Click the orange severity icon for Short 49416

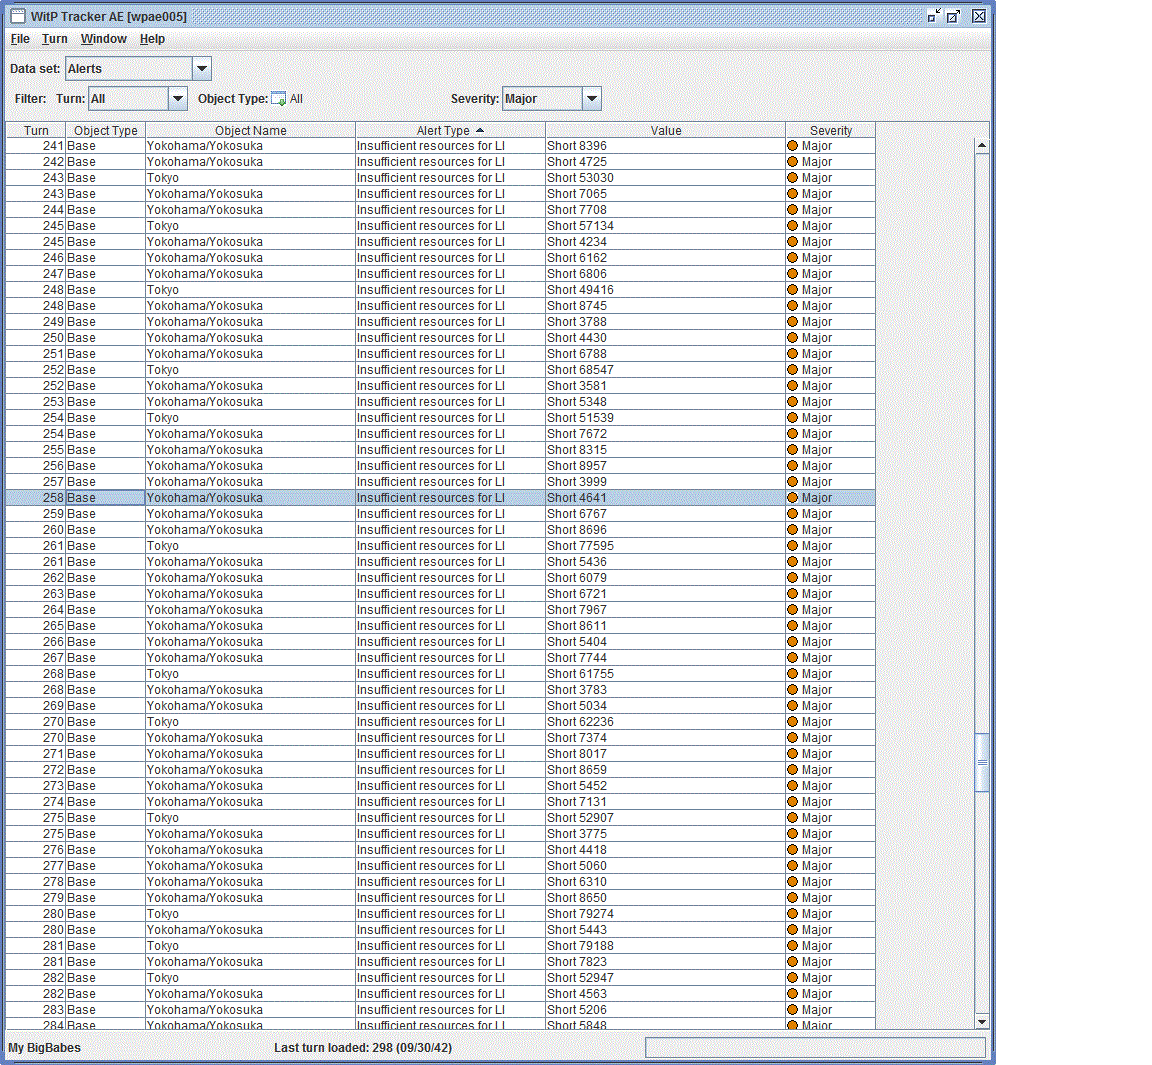(793, 289)
